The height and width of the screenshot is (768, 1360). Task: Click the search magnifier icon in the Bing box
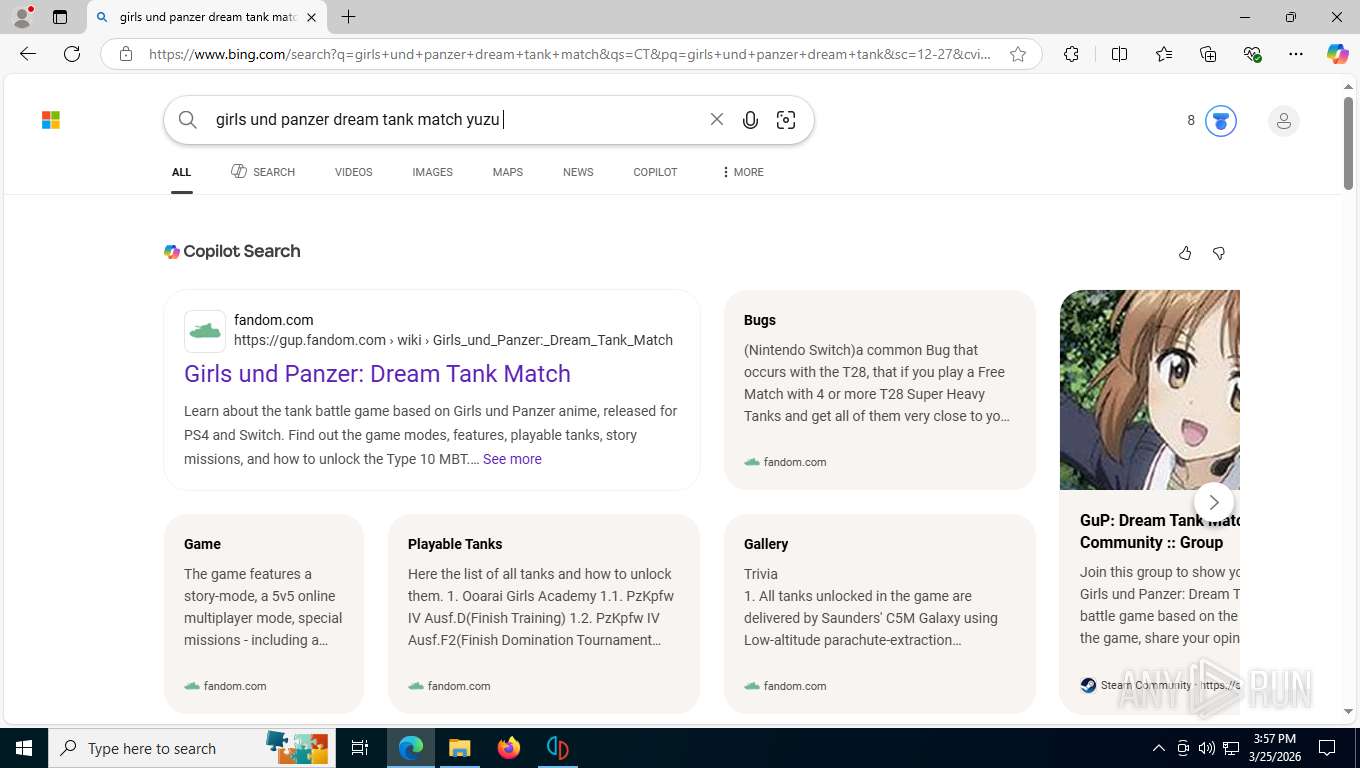tap(188, 120)
